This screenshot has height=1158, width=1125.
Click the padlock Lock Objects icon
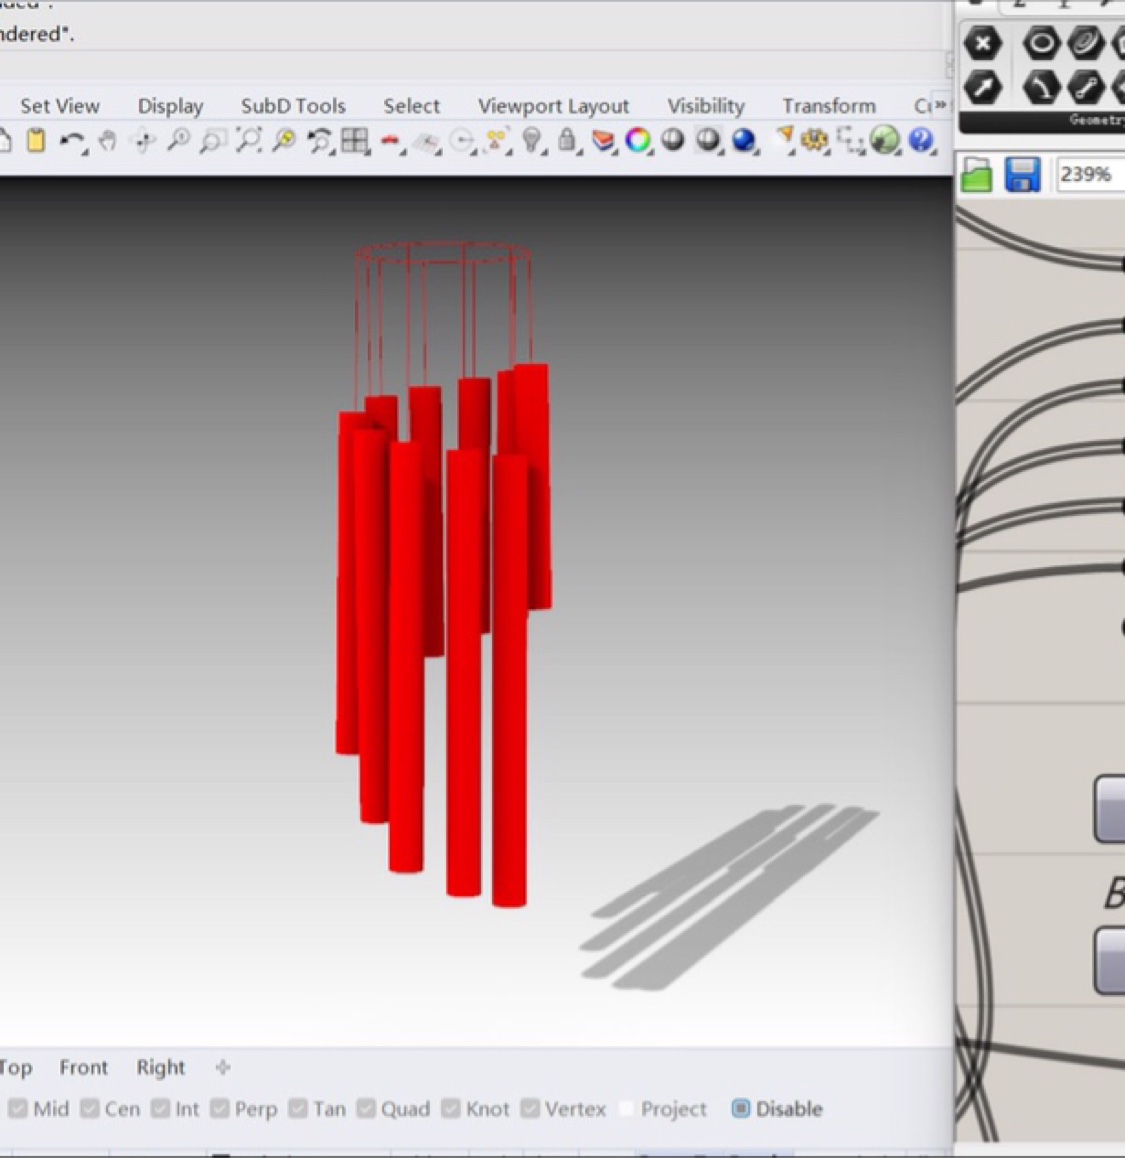tap(567, 140)
